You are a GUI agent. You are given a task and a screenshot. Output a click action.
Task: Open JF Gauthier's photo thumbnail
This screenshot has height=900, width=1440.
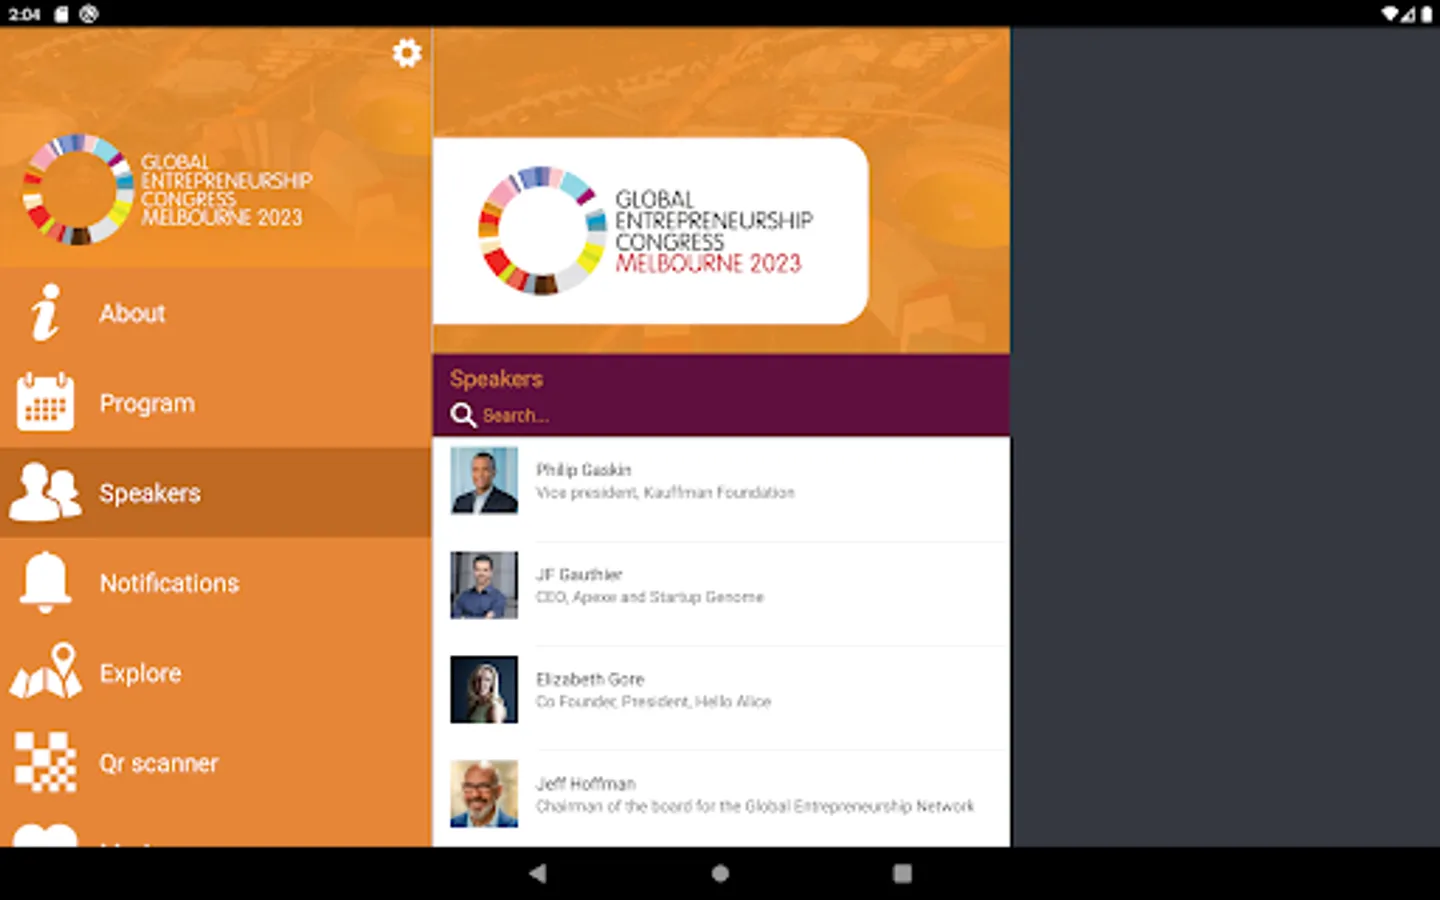coord(484,585)
